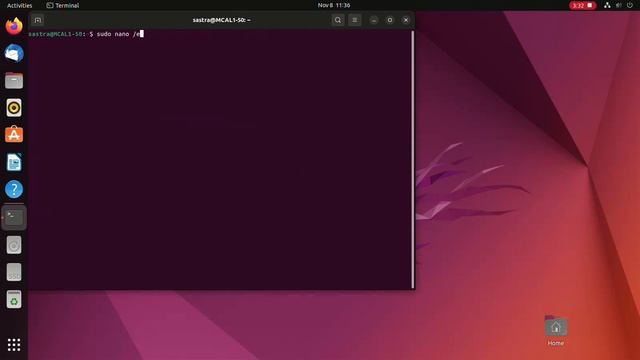640x360 pixels.
Task: Open the power menu icon
Action: pos(630,5)
